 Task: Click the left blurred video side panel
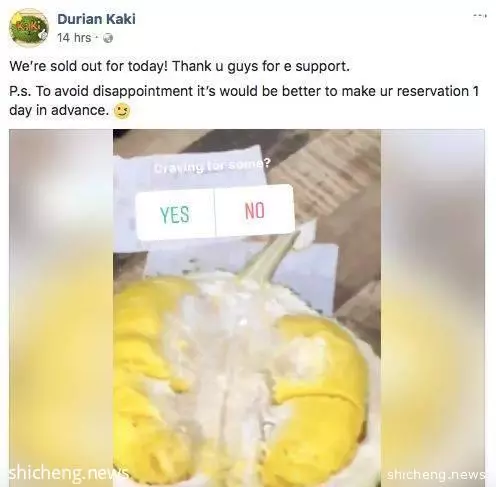(61, 307)
